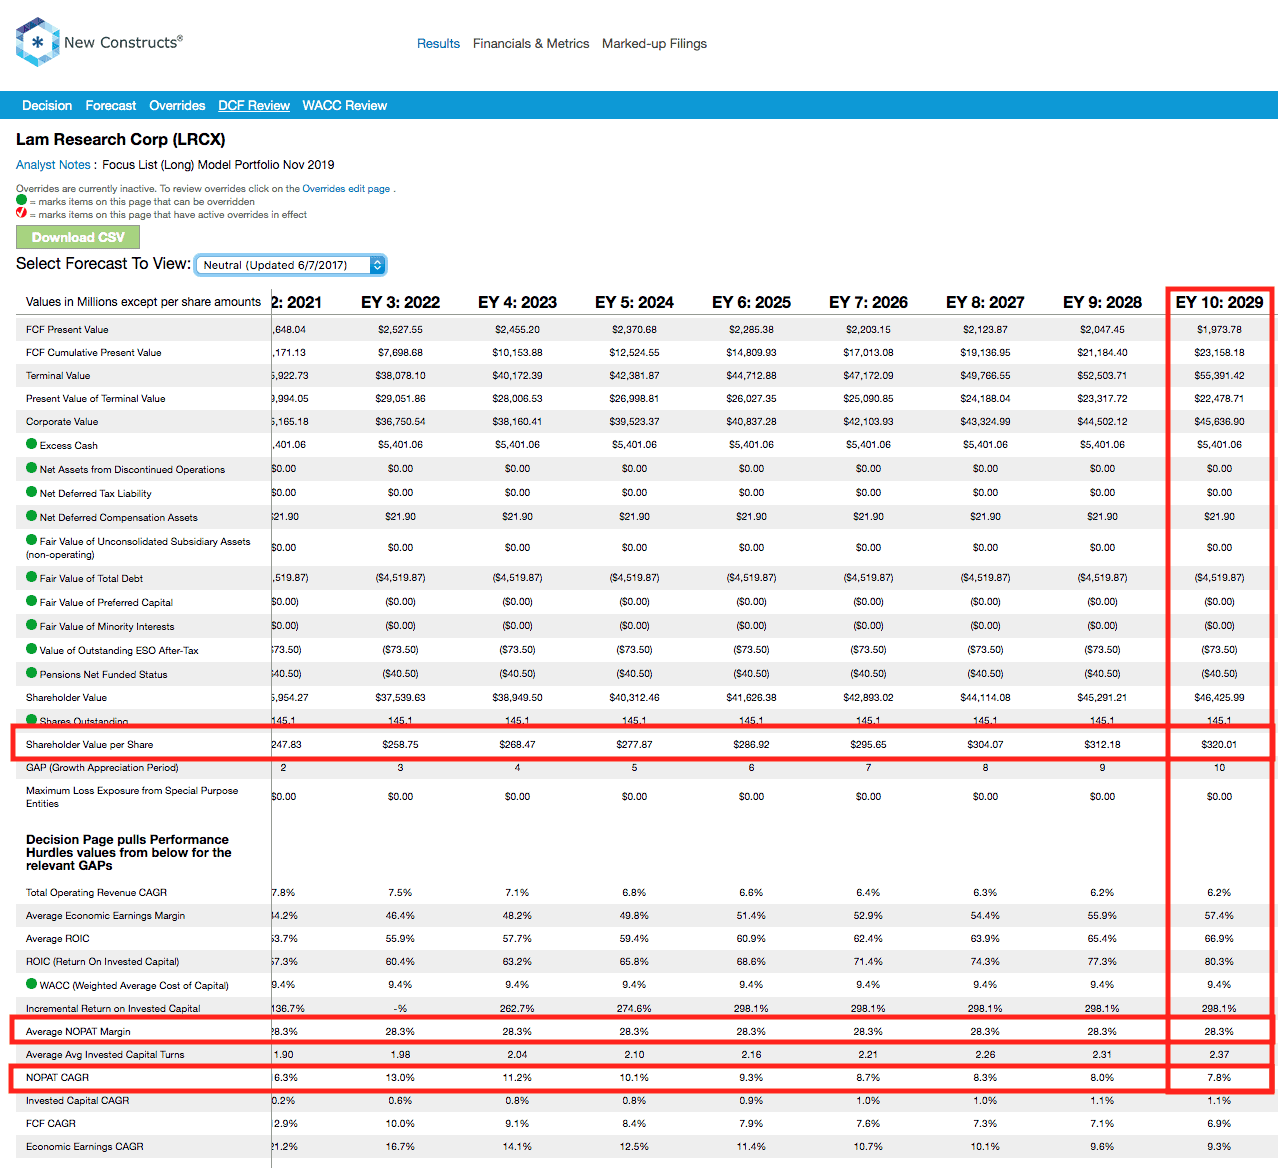Viewport: 1278px width, 1168px height.
Task: Select the DCF Review page
Action: (x=254, y=105)
